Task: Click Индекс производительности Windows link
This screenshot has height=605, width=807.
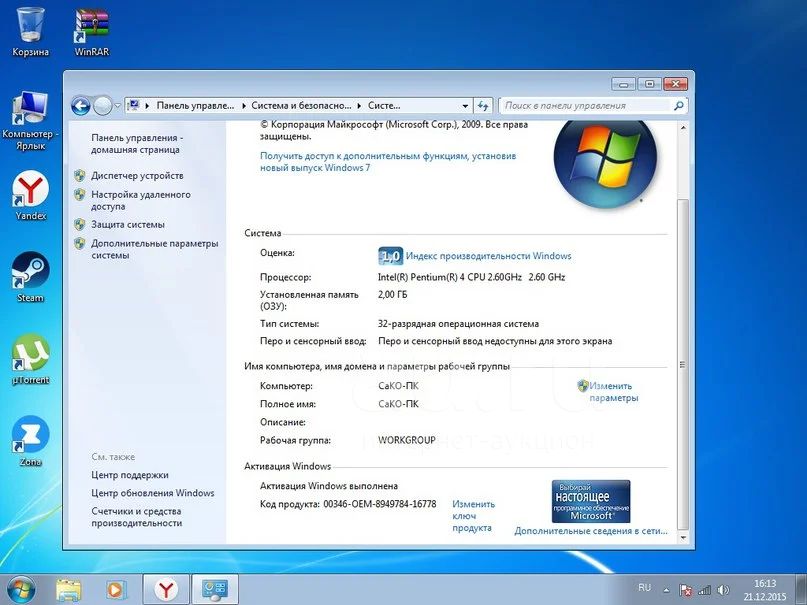Action: click(488, 256)
